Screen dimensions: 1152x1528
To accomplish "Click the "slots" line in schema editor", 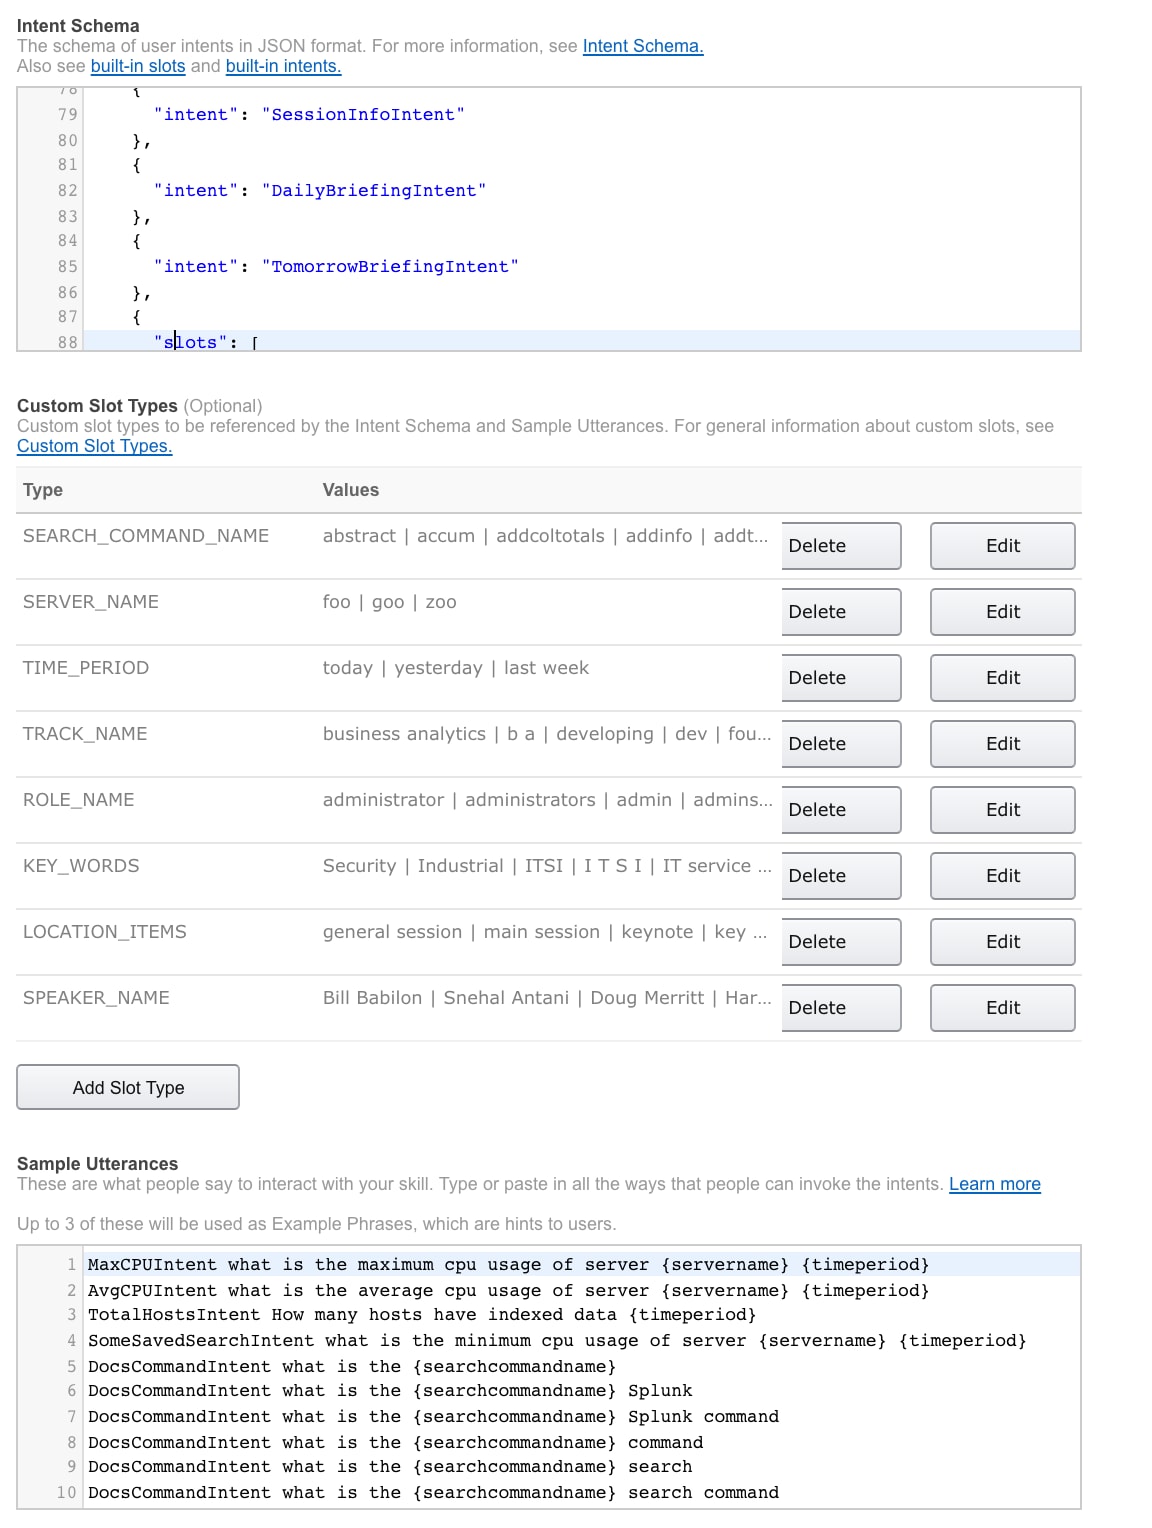I will pos(581,341).
